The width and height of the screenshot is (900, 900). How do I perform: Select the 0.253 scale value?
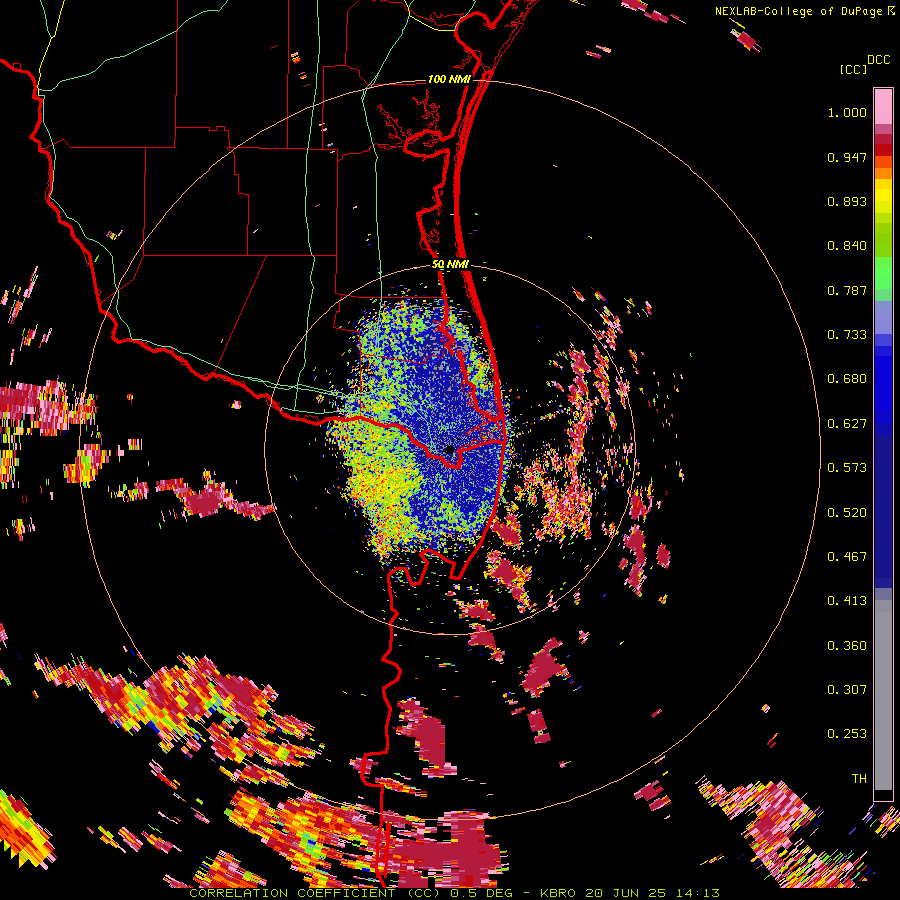(x=847, y=734)
